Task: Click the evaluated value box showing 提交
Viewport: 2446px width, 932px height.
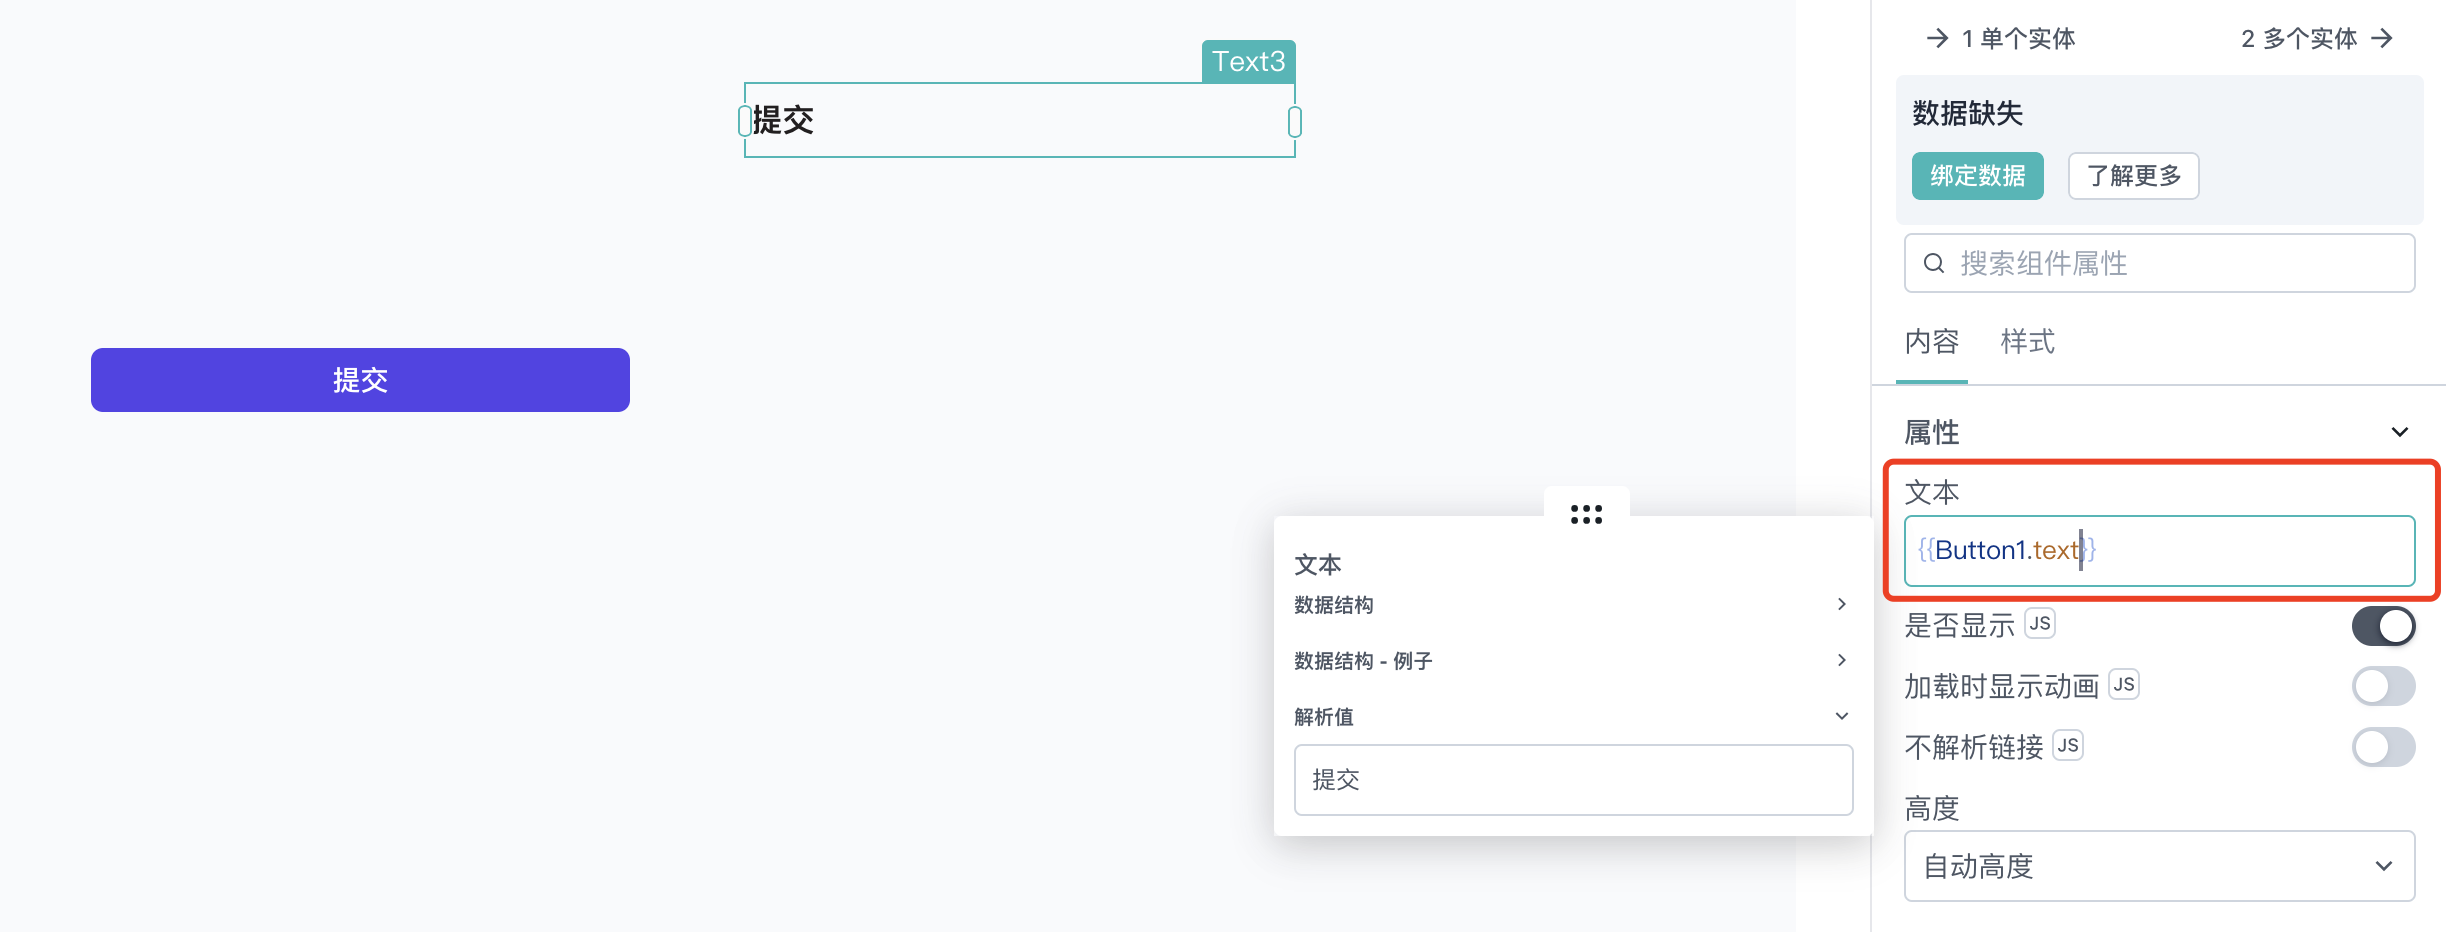Action: (1573, 780)
